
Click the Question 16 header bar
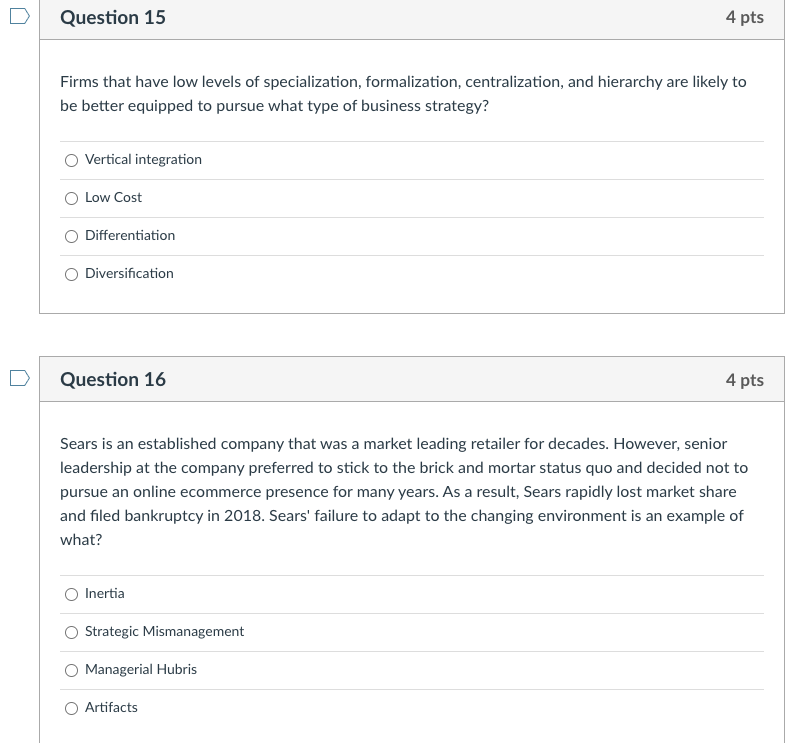[412, 379]
